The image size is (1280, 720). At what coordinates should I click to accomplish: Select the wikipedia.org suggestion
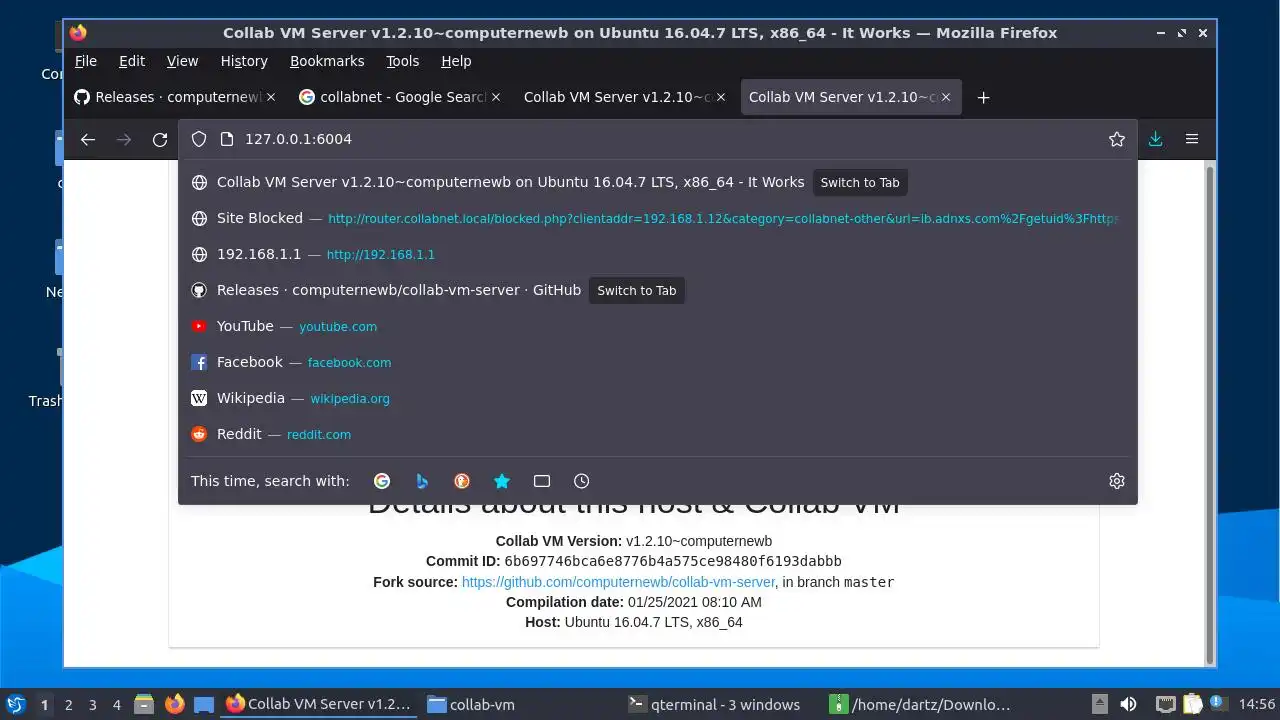[658, 398]
